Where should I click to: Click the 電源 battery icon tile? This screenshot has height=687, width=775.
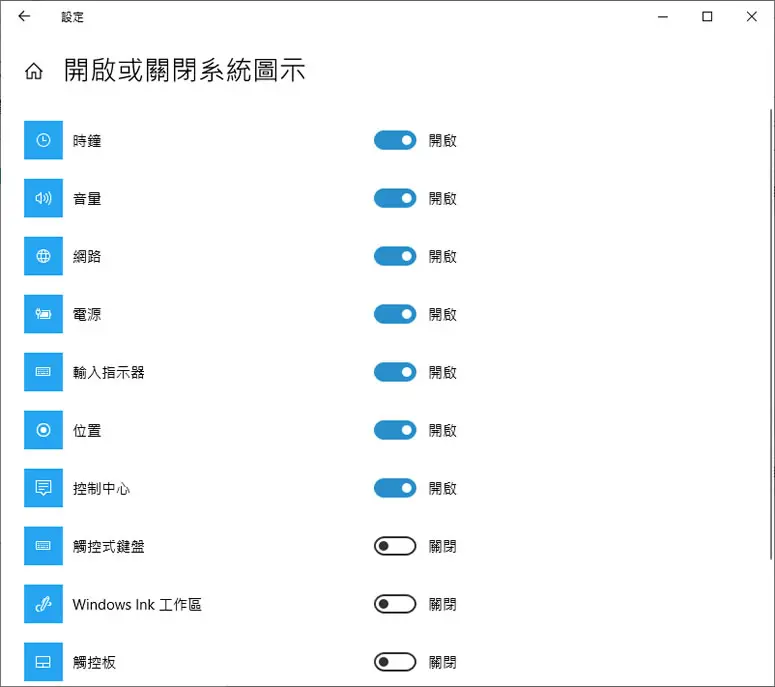coord(43,314)
